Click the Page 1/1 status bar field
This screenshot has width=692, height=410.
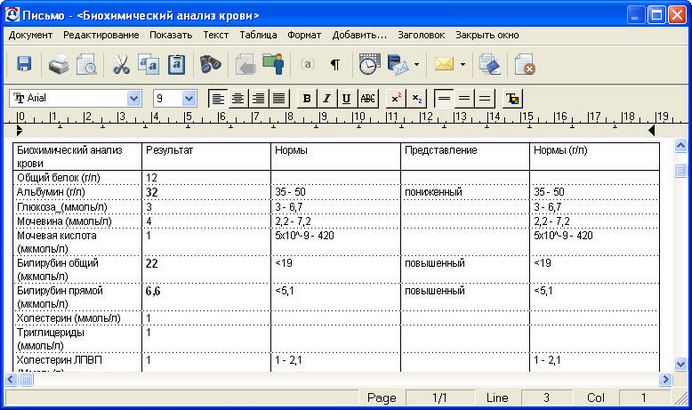click(440, 398)
